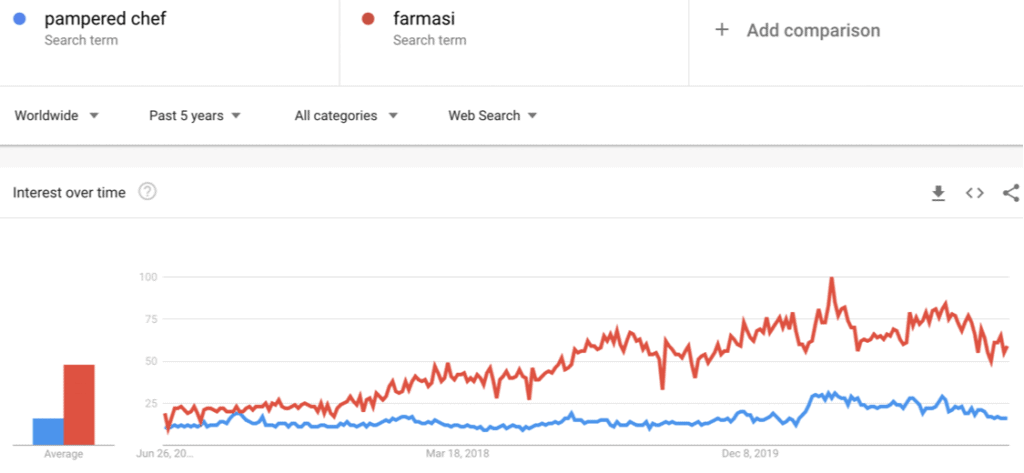Click the red dot beside farmasi
This screenshot has height=473, width=1024.
click(368, 19)
